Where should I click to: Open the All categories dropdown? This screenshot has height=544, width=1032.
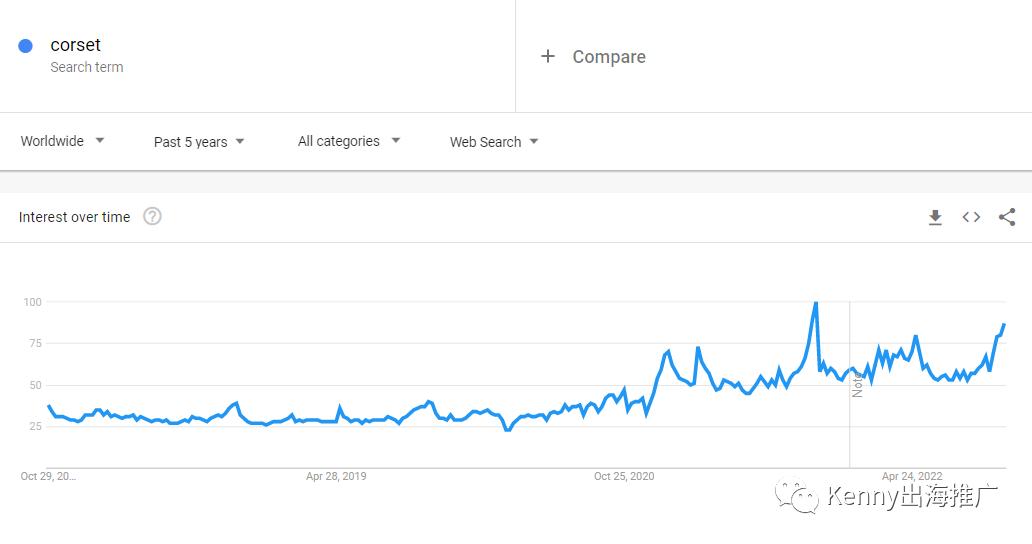click(x=349, y=141)
